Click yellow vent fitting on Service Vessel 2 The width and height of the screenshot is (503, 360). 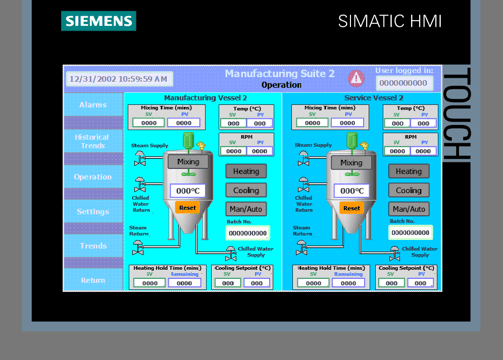[x=364, y=146]
